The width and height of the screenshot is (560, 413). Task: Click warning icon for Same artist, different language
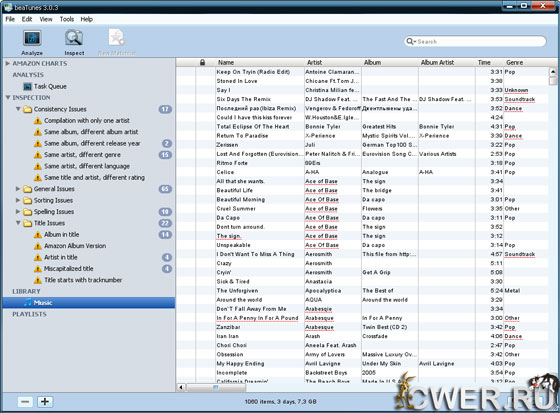tap(38, 166)
